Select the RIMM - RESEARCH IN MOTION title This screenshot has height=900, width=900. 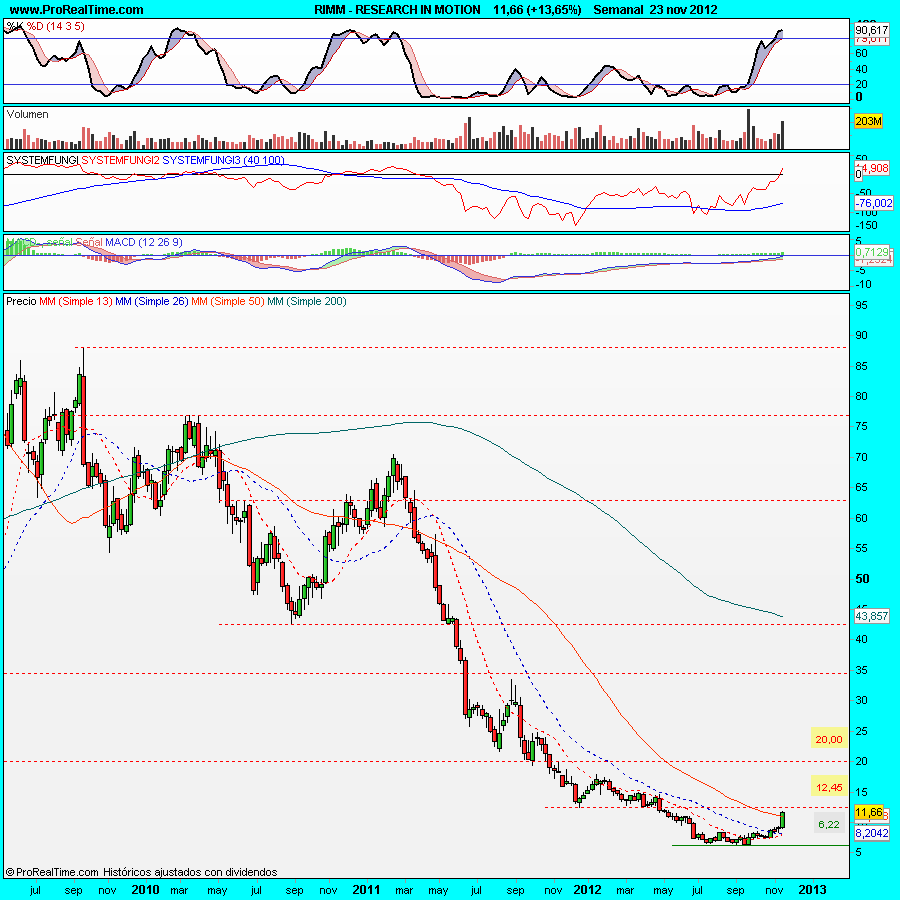pos(397,10)
